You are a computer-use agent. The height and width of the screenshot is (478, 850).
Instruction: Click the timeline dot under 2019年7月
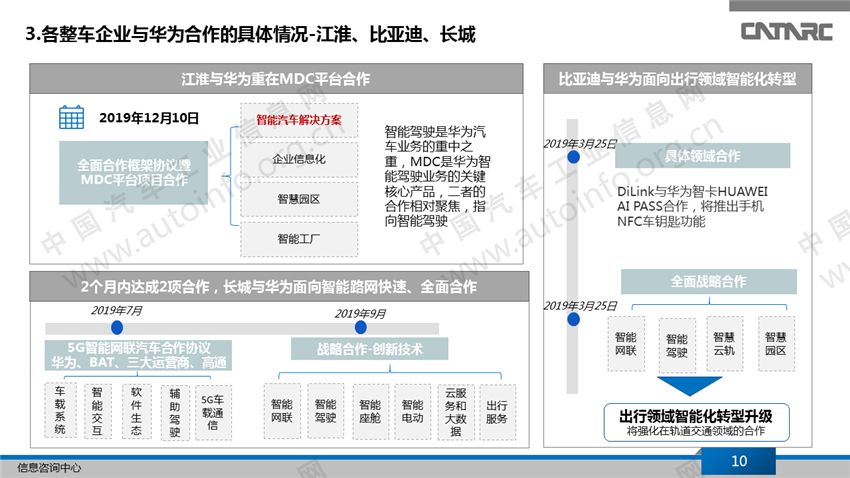point(117,327)
